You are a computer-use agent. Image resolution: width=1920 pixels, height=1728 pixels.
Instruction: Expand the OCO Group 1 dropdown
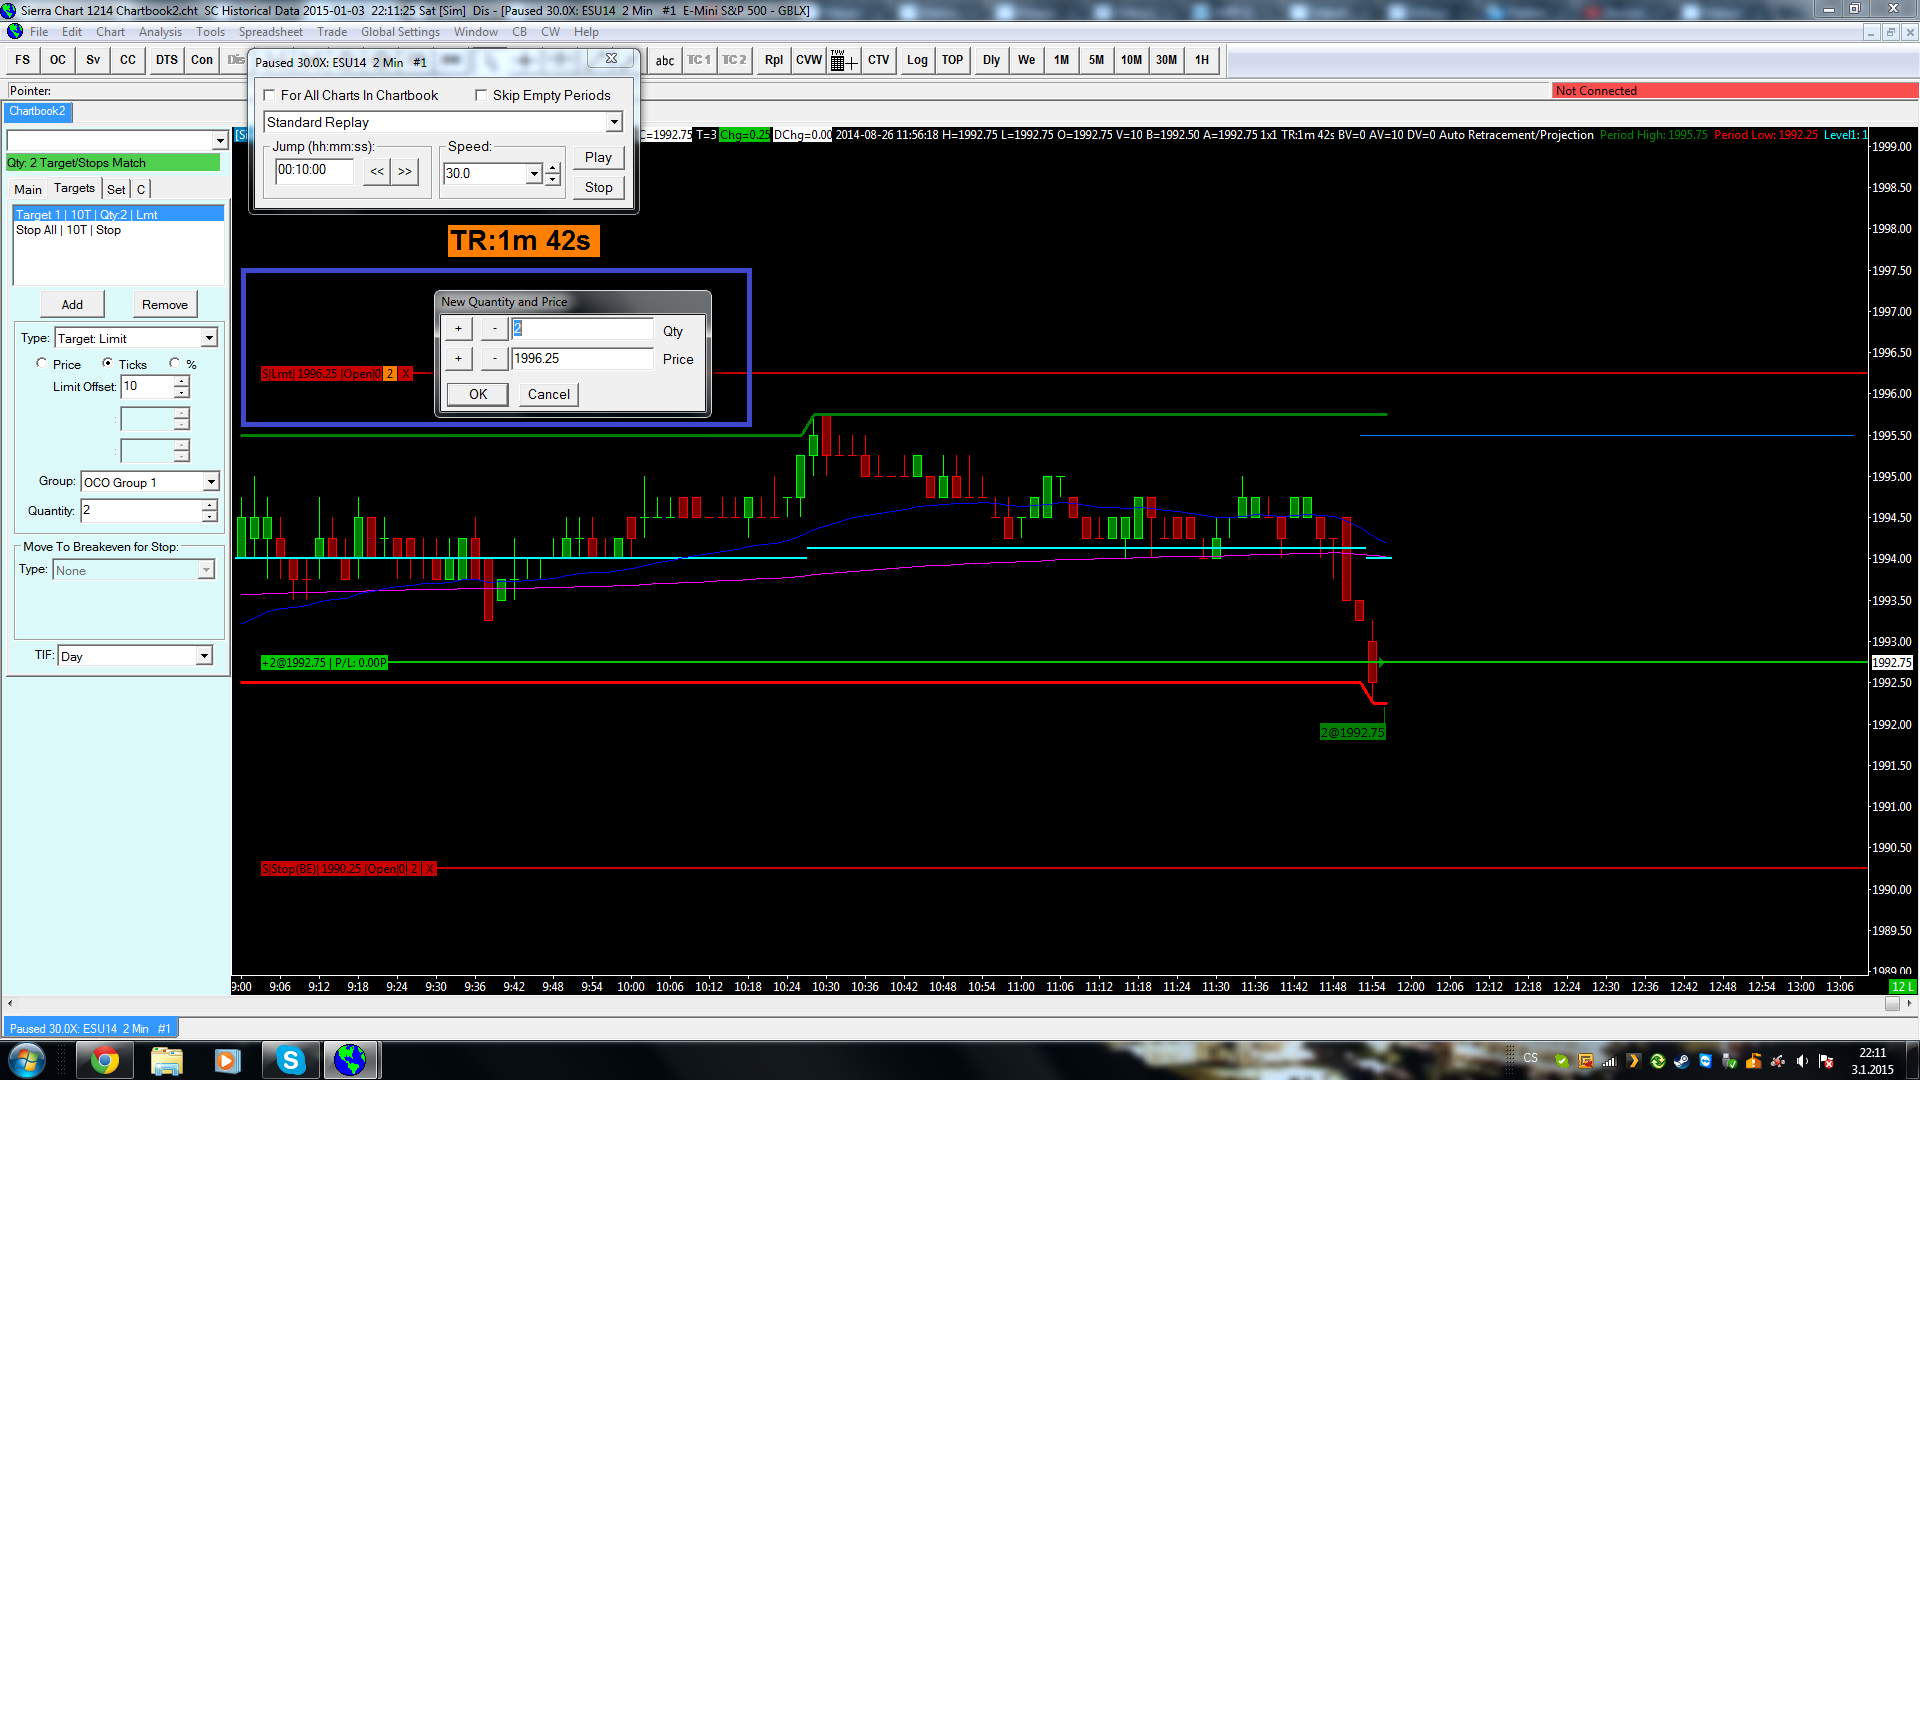coord(210,482)
